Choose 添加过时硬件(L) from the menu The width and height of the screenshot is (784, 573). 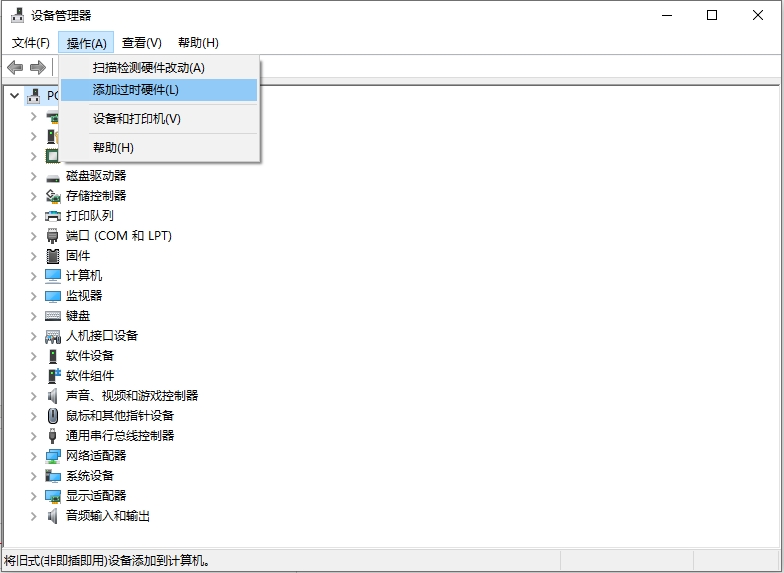click(136, 90)
